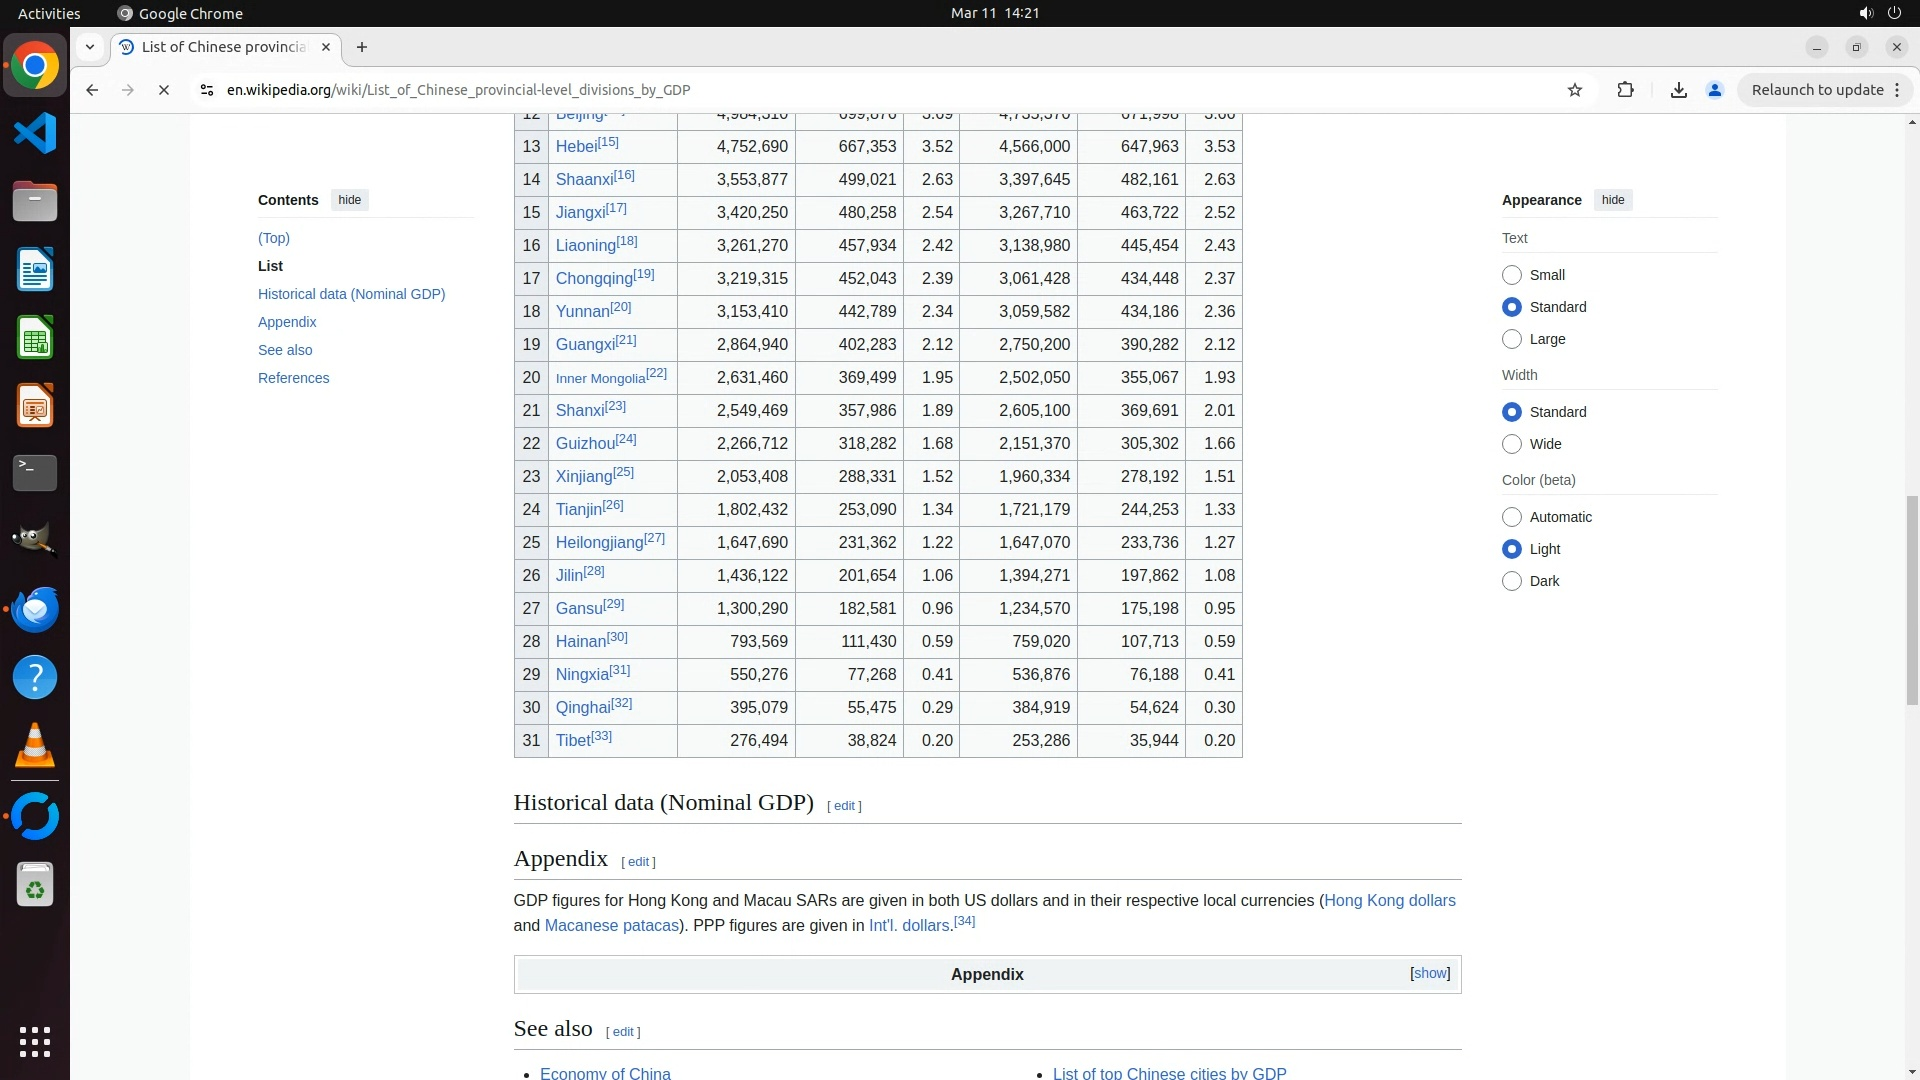
Task: Open the Inner Mongolia link
Action: [x=600, y=379]
